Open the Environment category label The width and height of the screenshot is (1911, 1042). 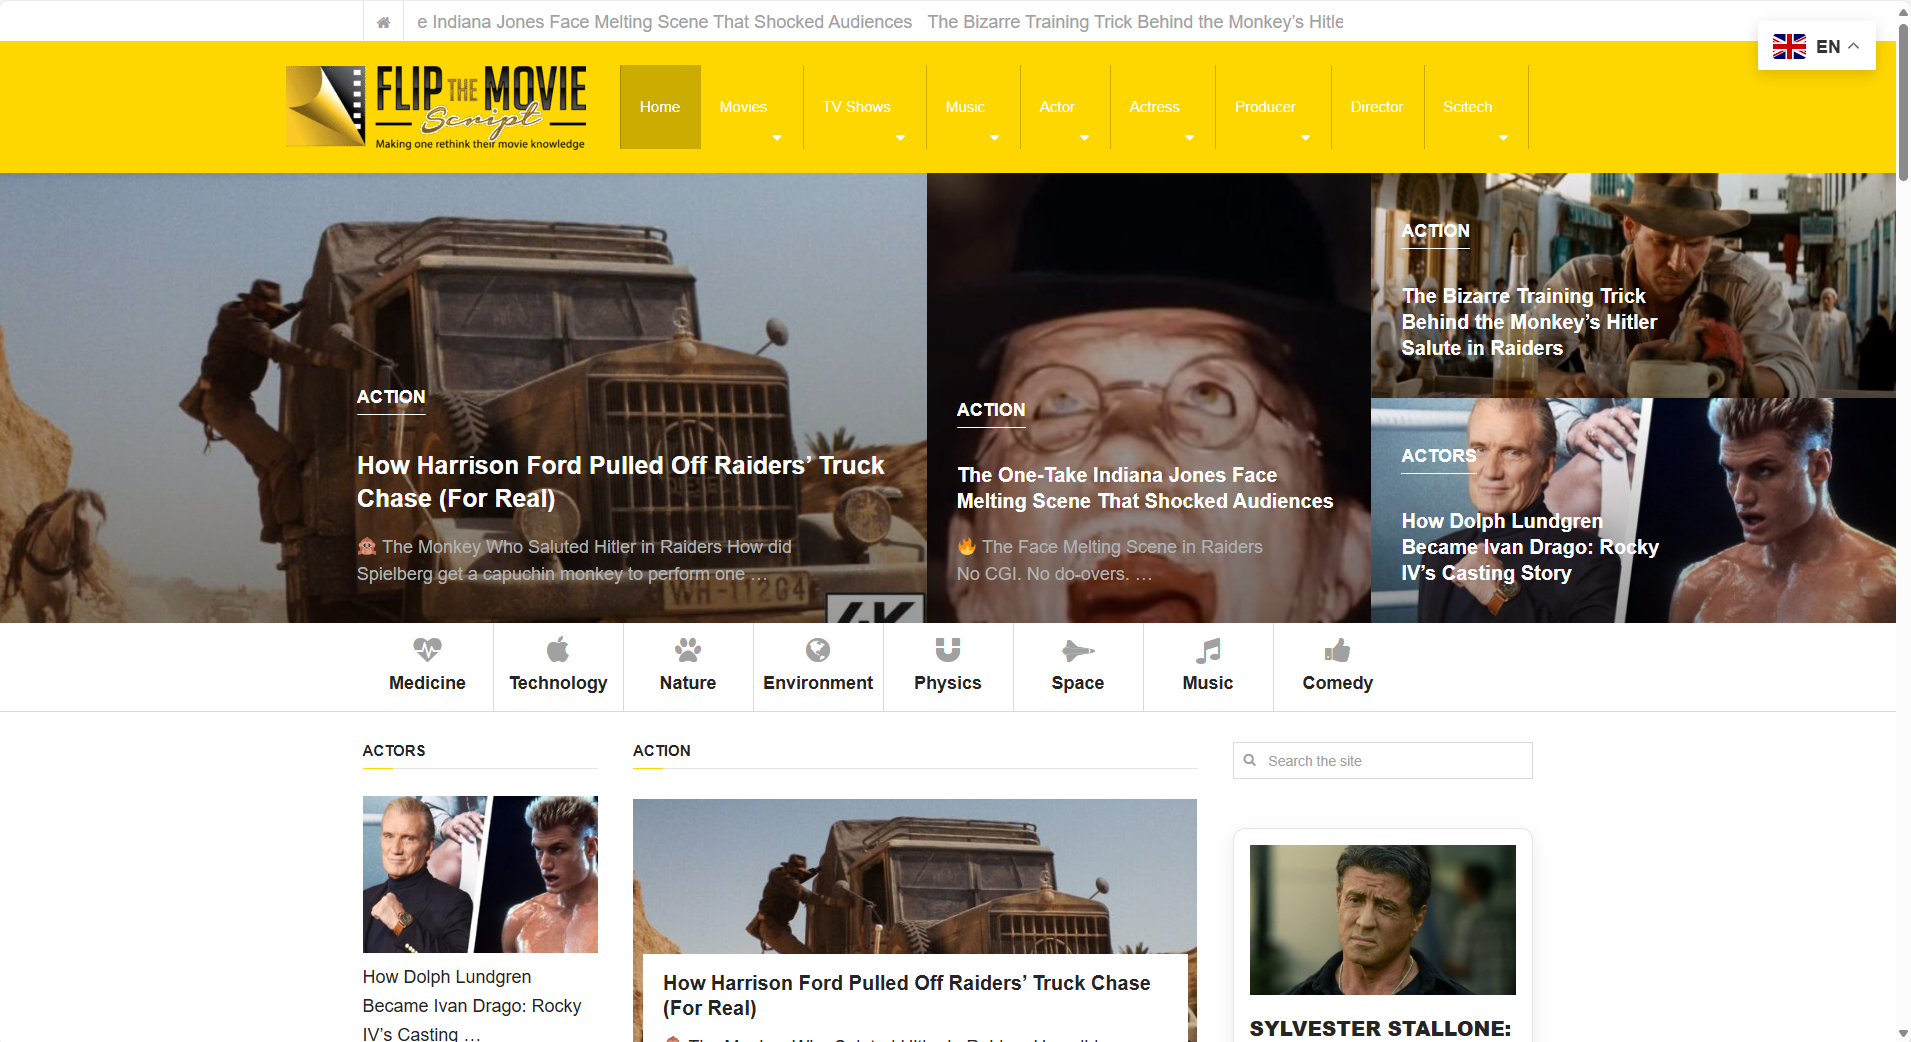pos(818,683)
